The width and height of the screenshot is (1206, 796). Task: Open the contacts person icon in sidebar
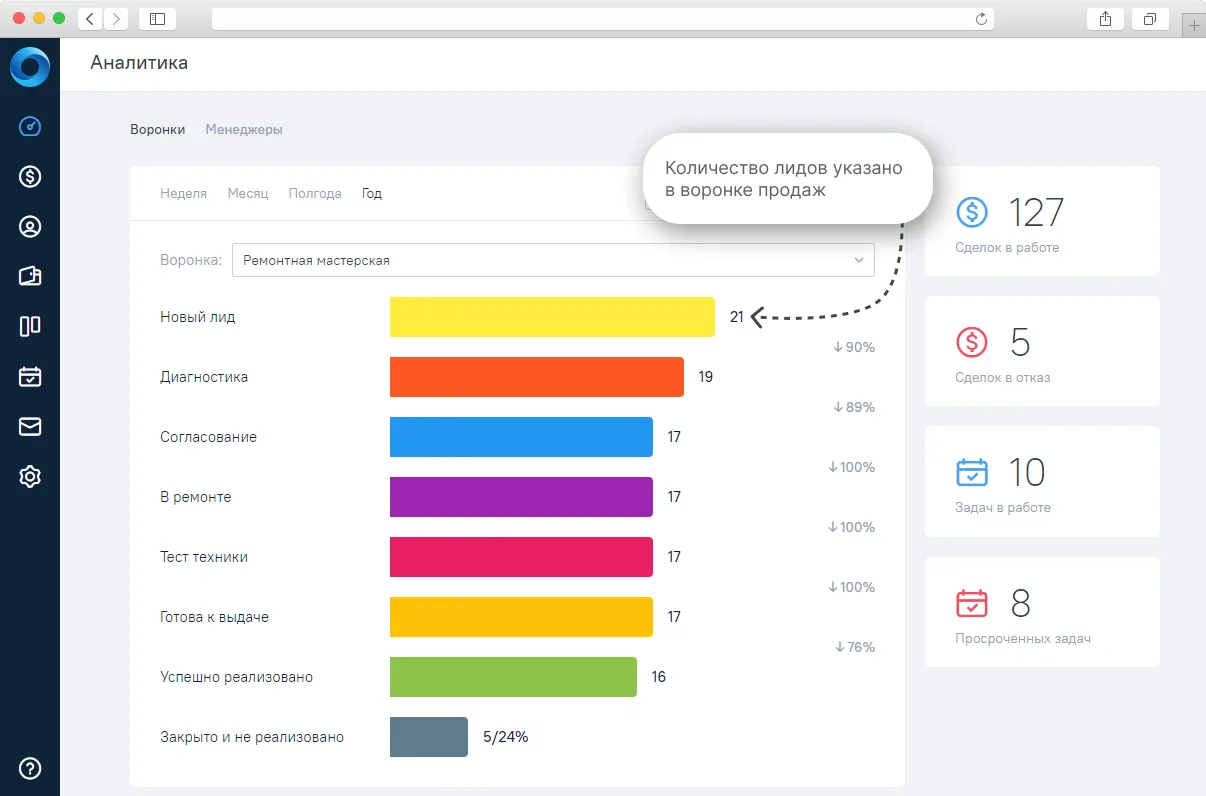(x=30, y=227)
